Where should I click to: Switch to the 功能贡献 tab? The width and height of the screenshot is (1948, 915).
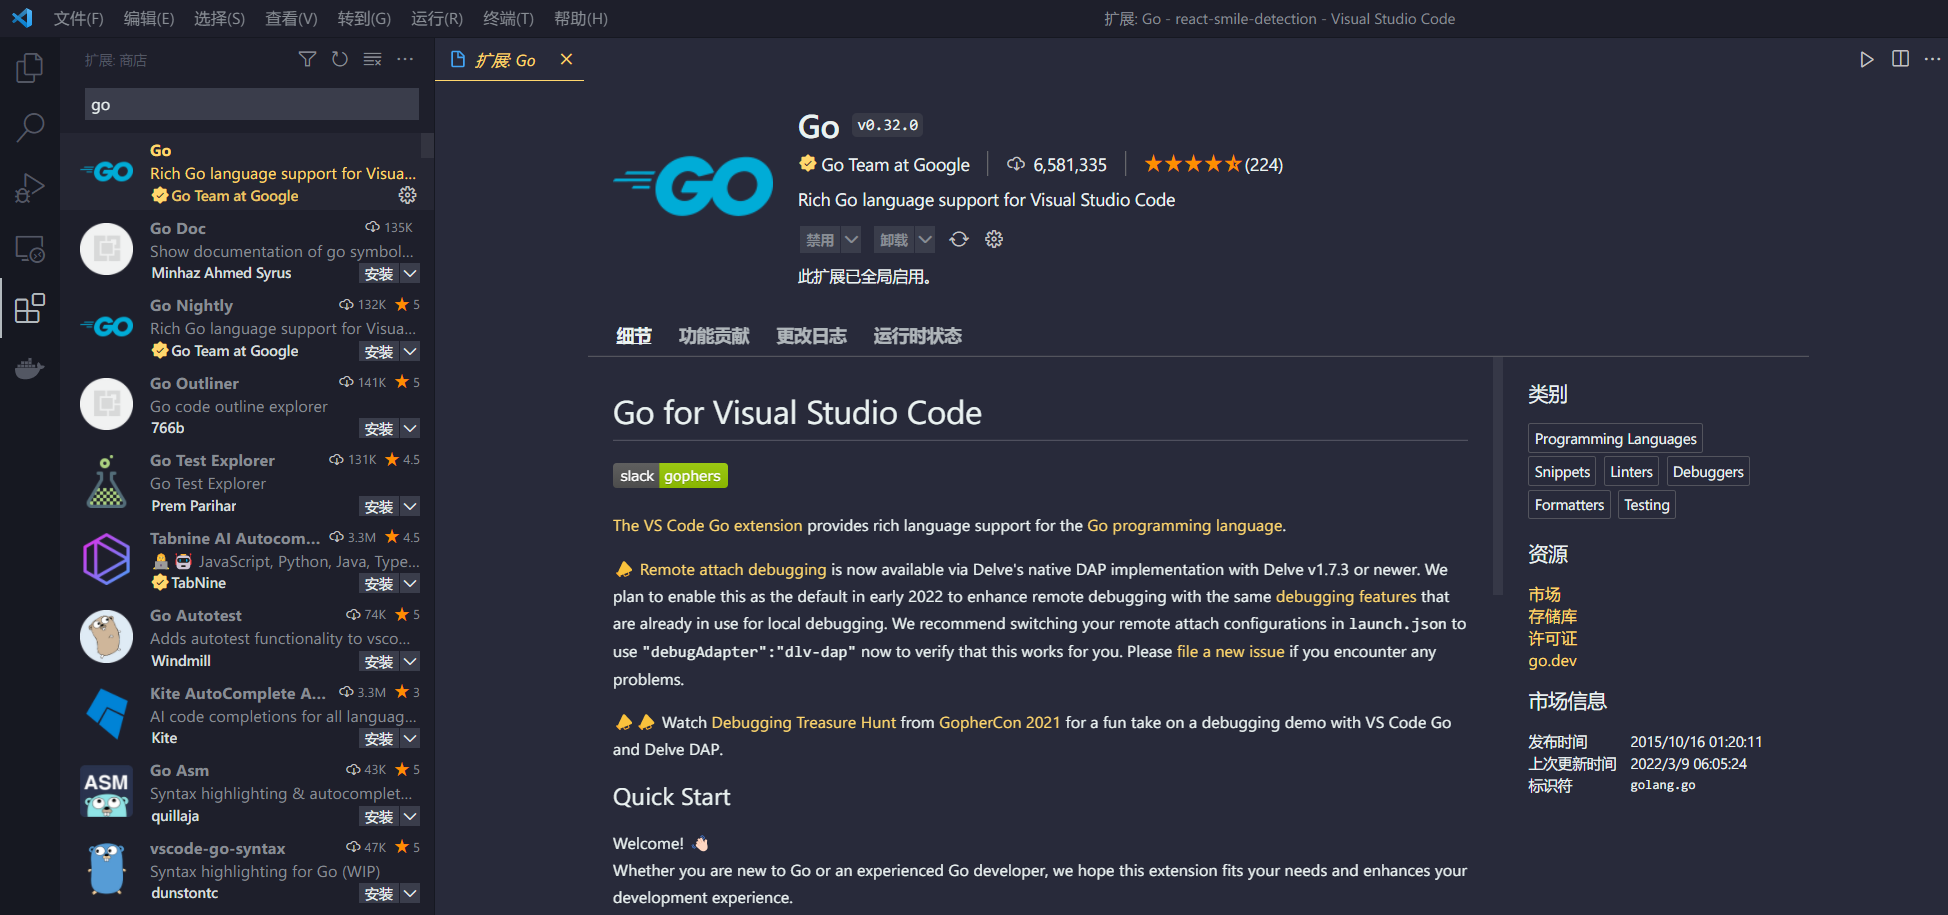(714, 336)
